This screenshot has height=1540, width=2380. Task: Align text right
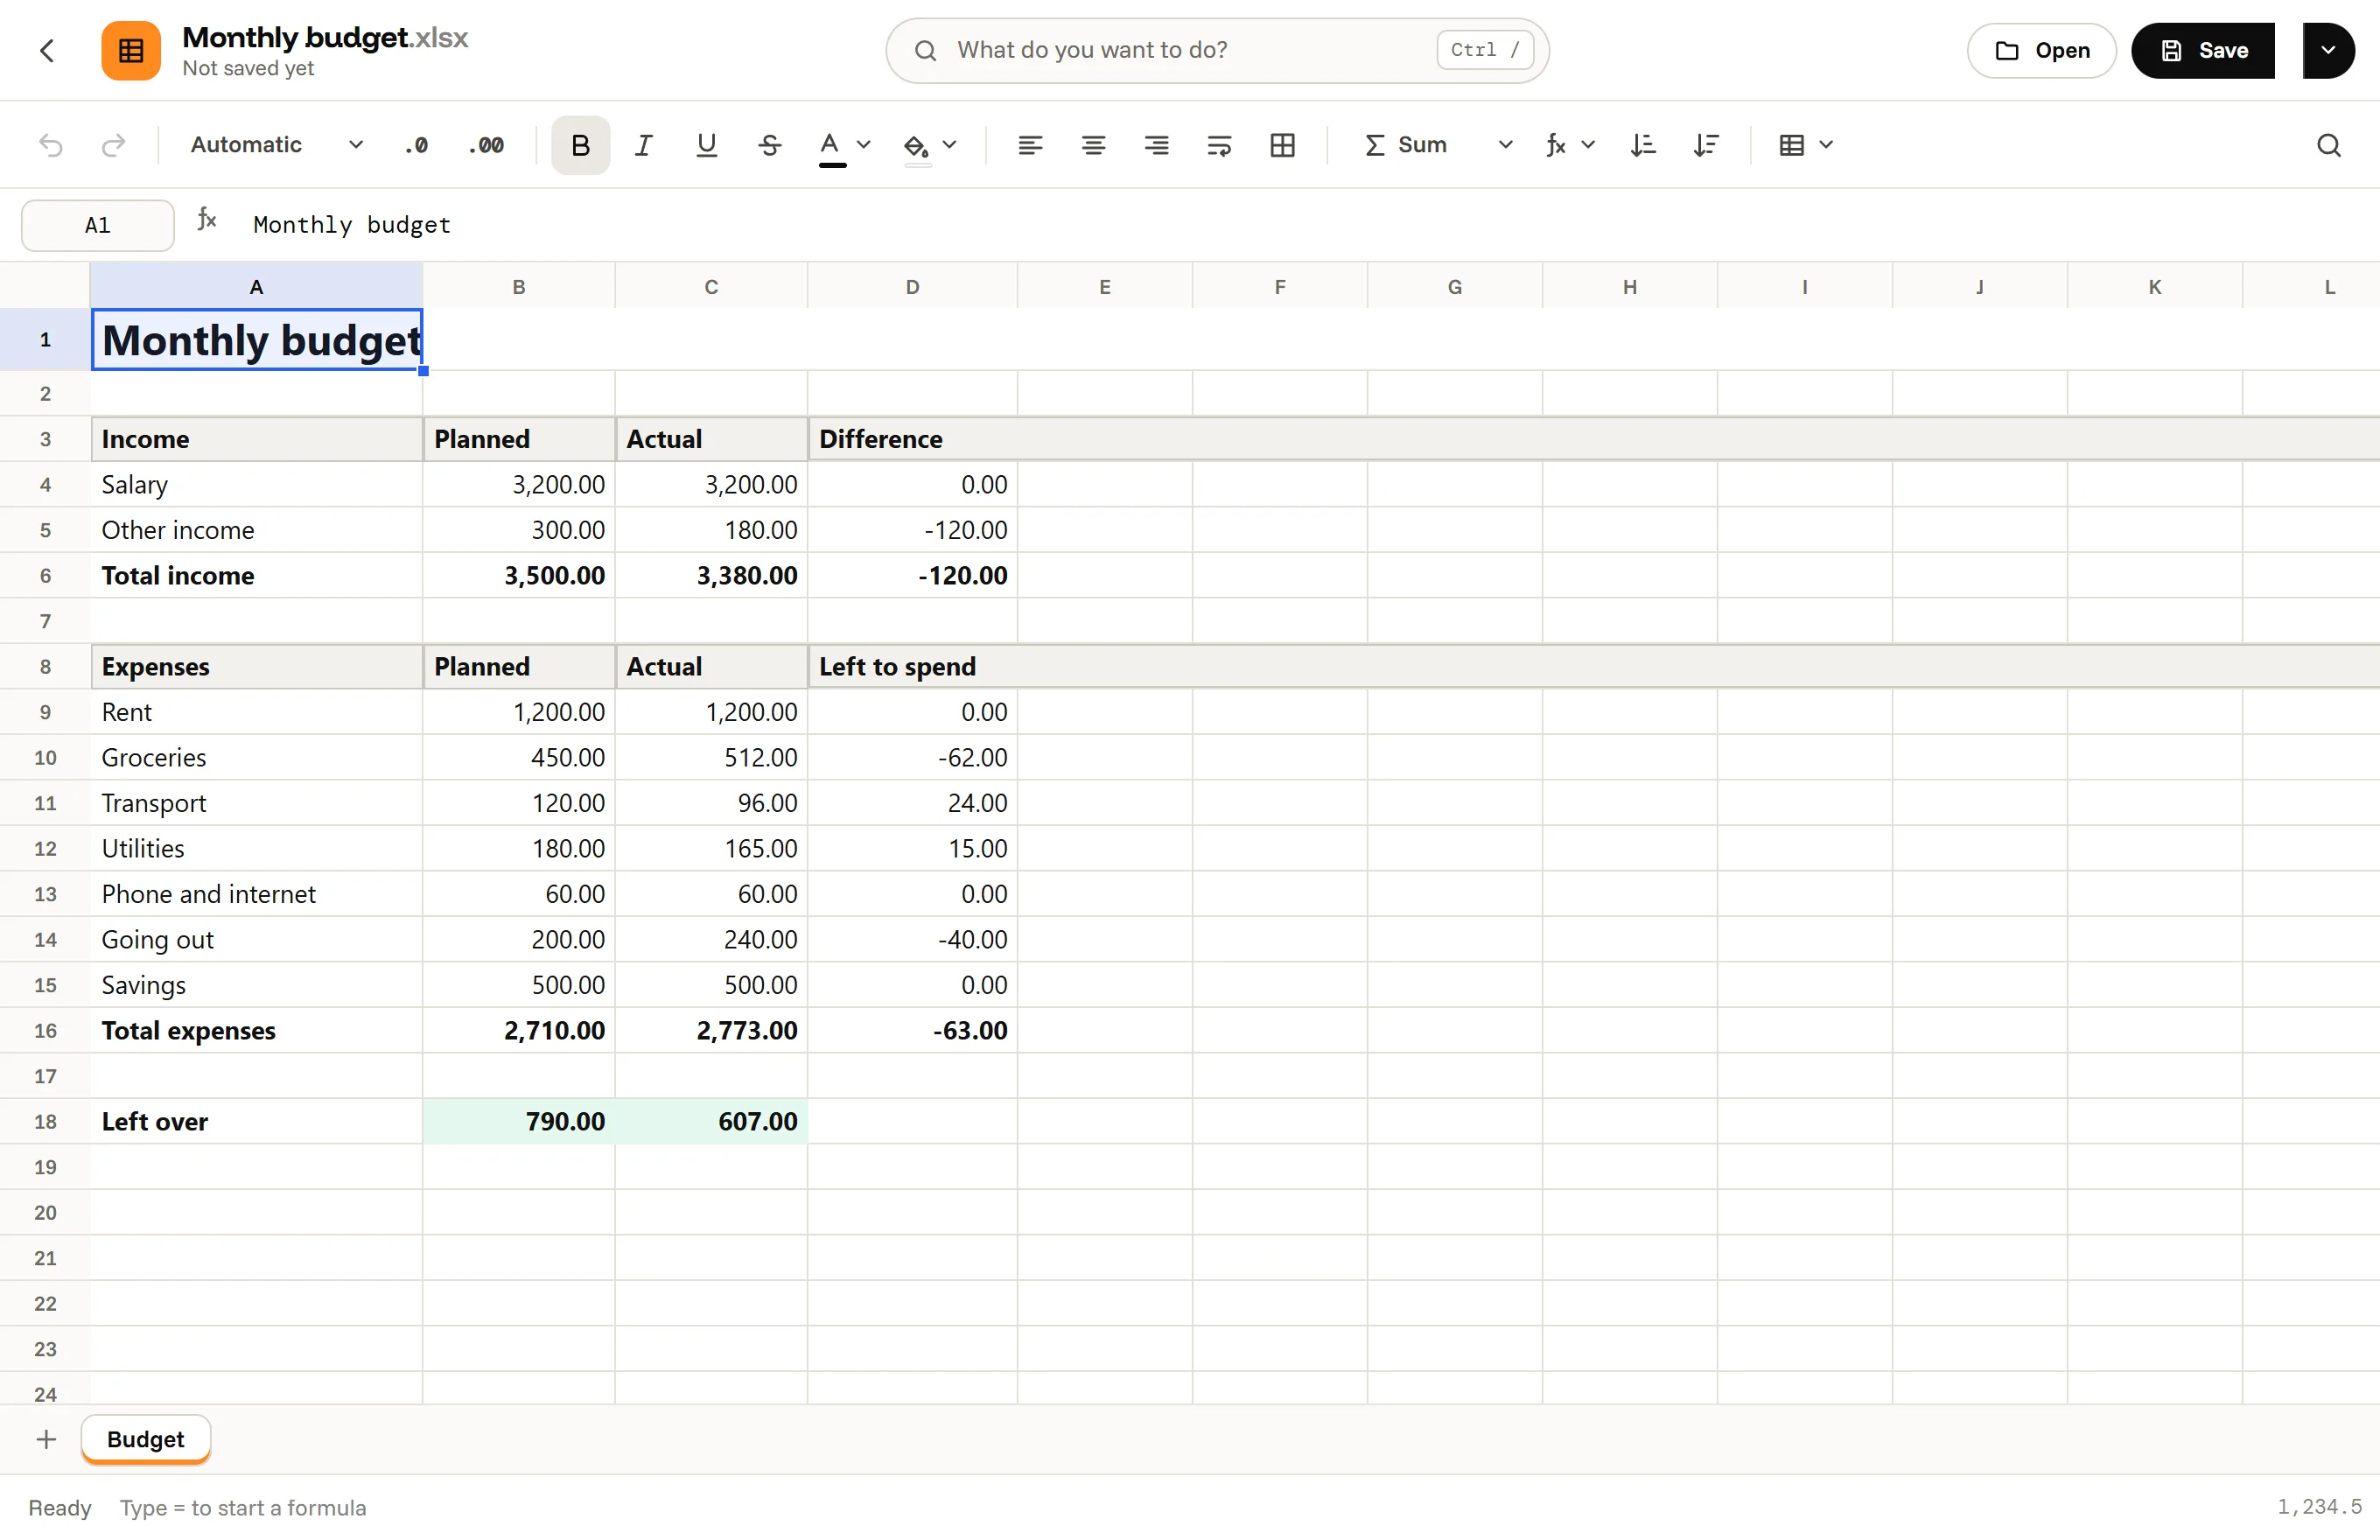pyautogui.click(x=1156, y=145)
